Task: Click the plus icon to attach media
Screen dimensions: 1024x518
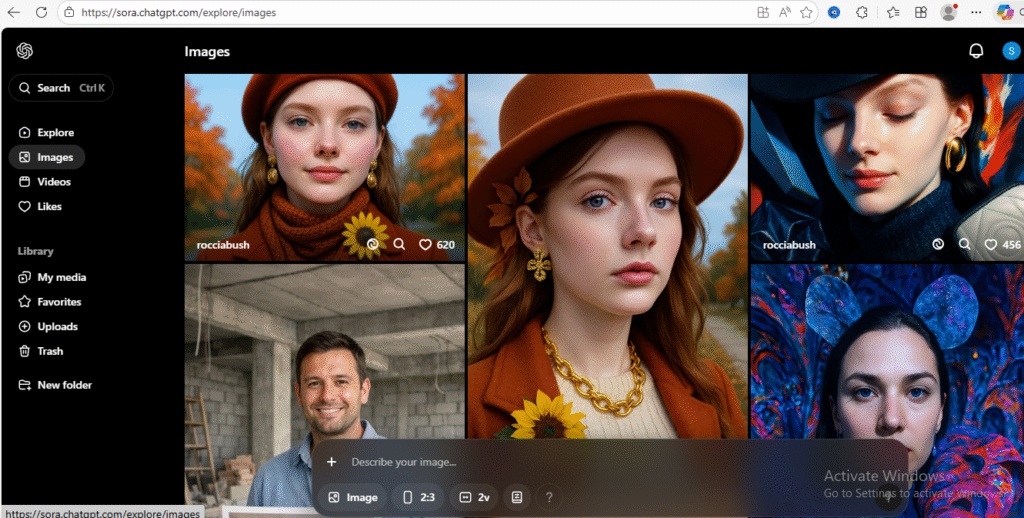Action: tap(332, 462)
